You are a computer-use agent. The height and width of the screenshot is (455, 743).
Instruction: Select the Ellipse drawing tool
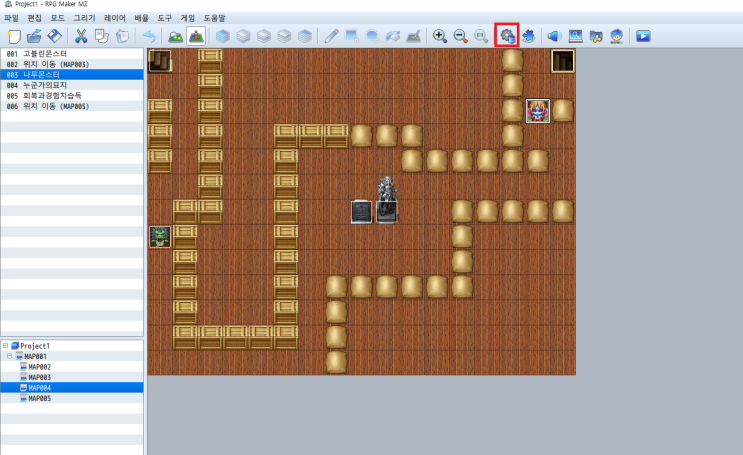(x=372, y=36)
